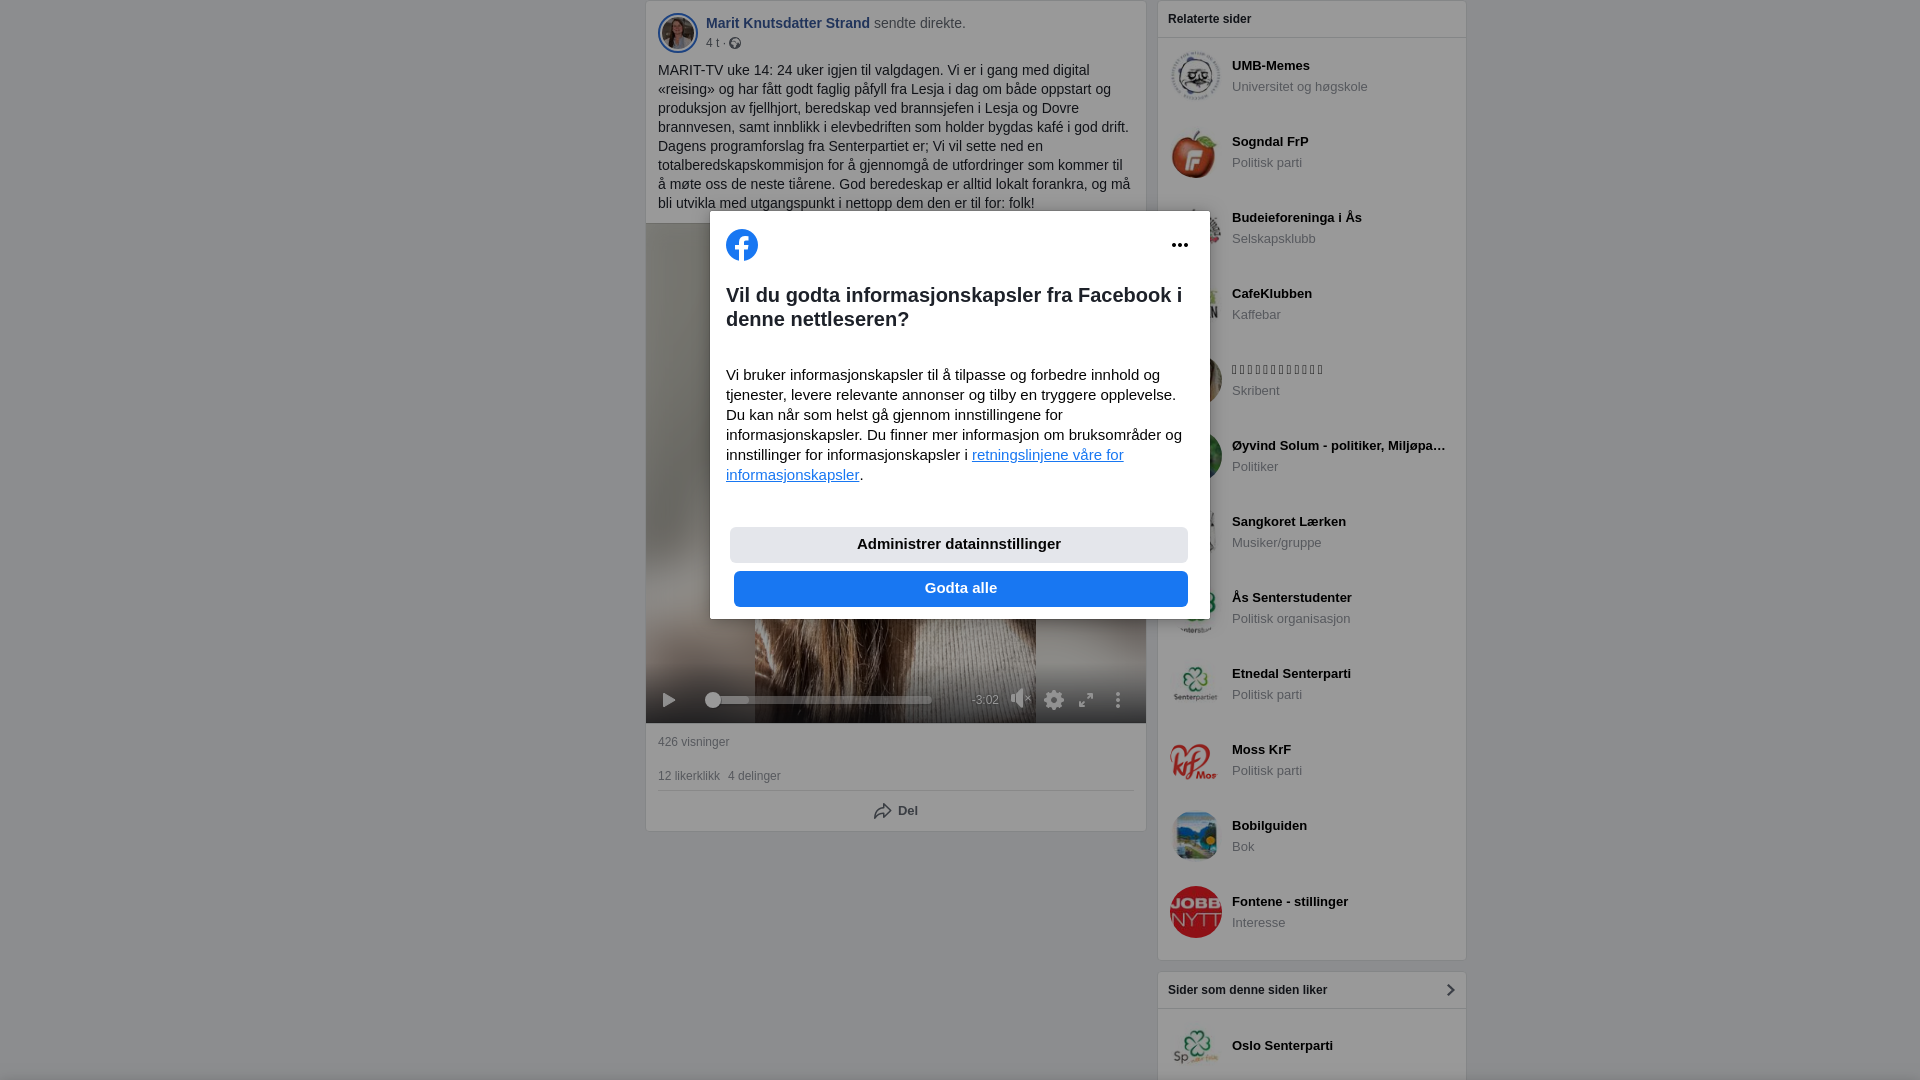
Task: Toggle fullscreen video mode
Action: [1086, 700]
